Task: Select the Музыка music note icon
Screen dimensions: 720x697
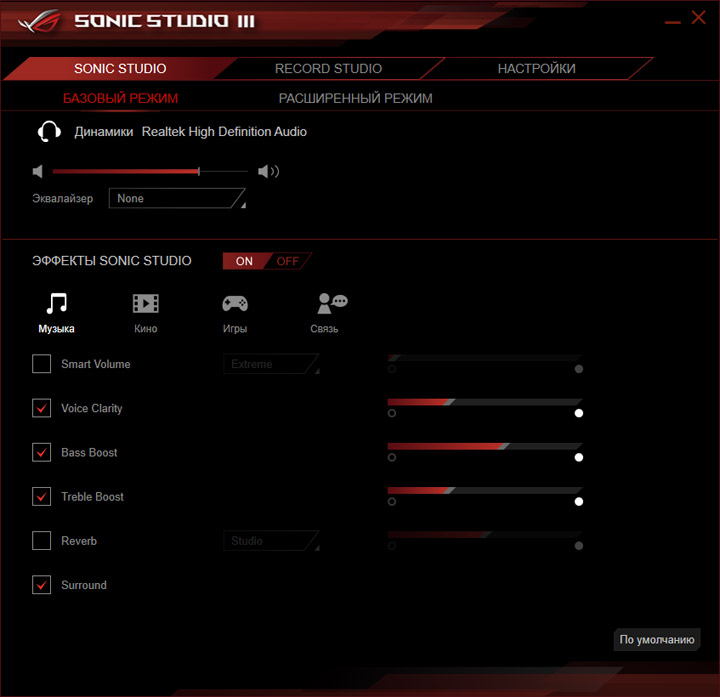Action: (57, 304)
